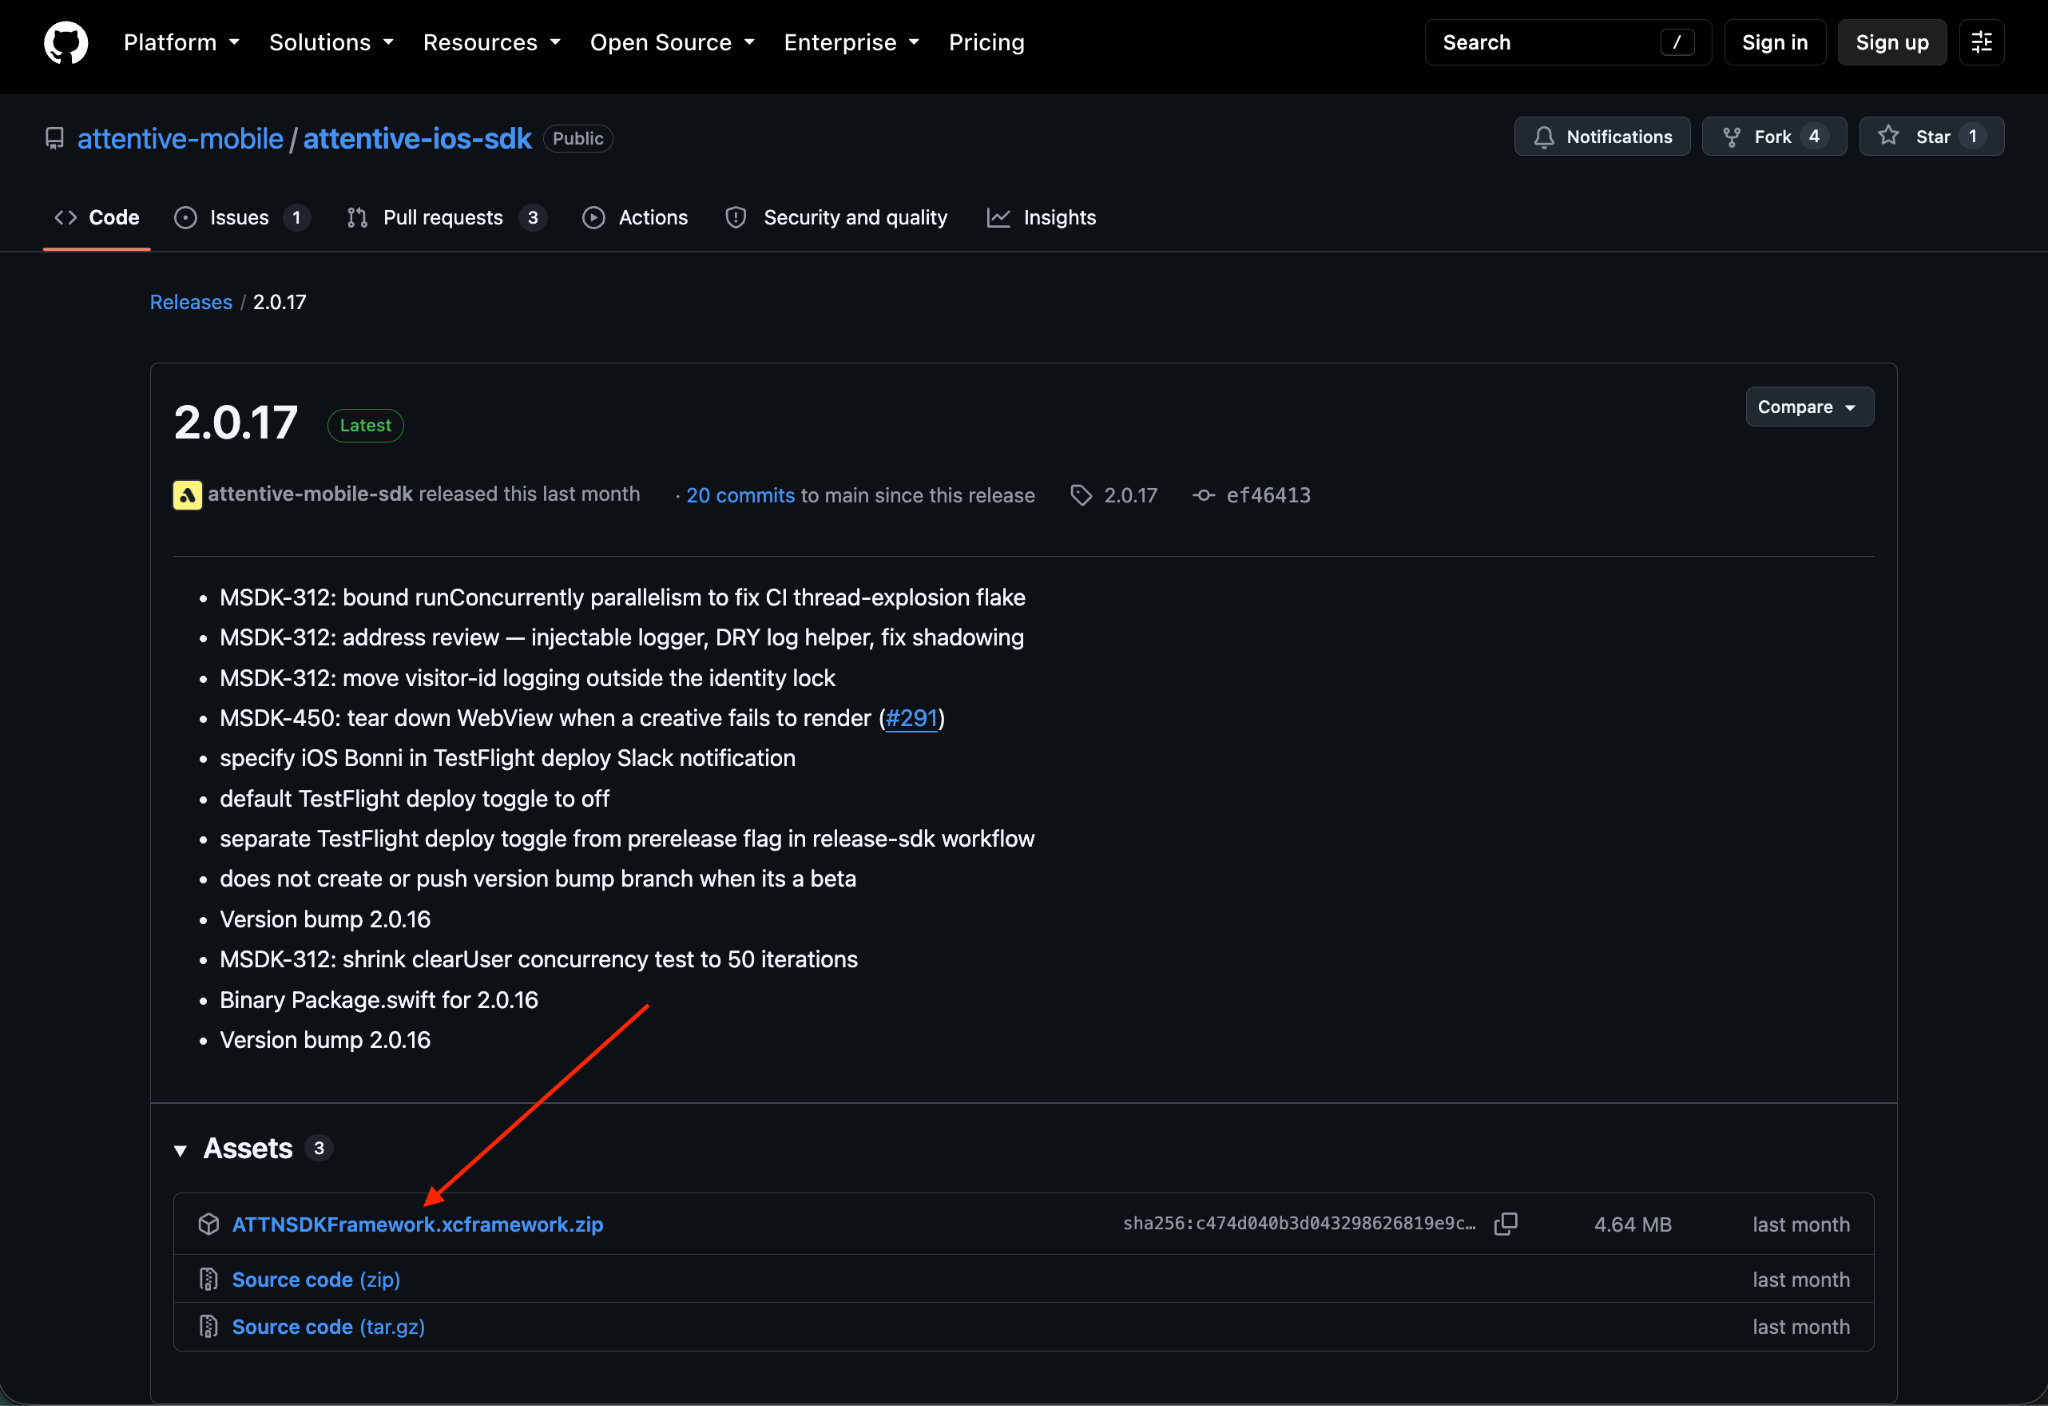The image size is (2048, 1406).
Task: Open the GitHub homepage logo
Action: (66, 43)
